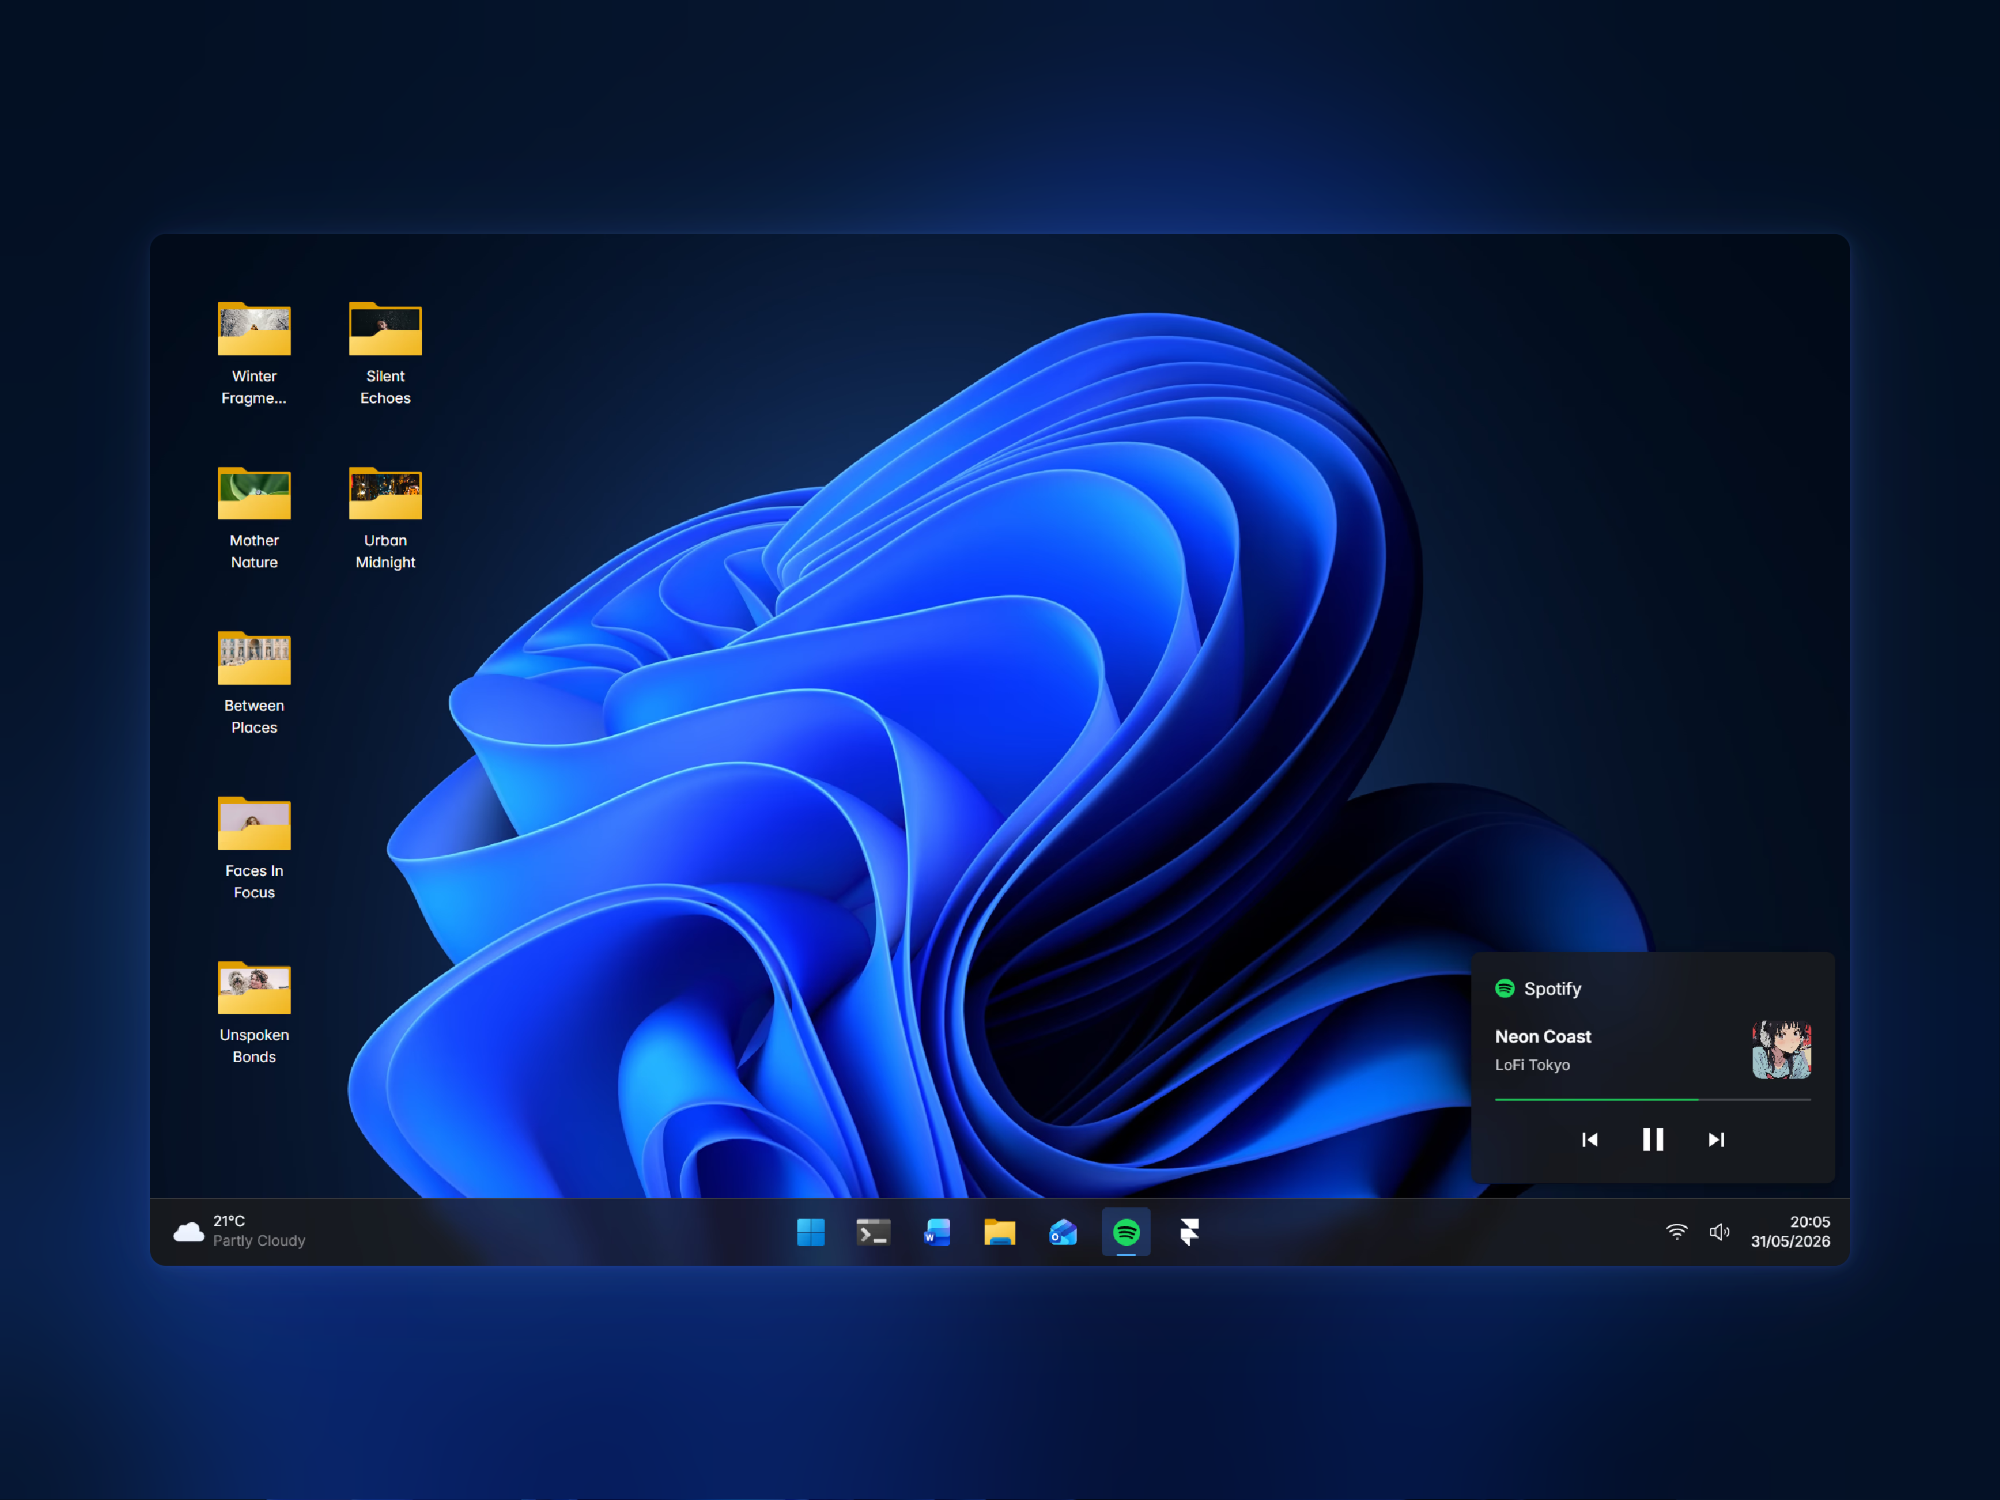
Task: Click the volume speaker icon
Action: point(1719,1232)
